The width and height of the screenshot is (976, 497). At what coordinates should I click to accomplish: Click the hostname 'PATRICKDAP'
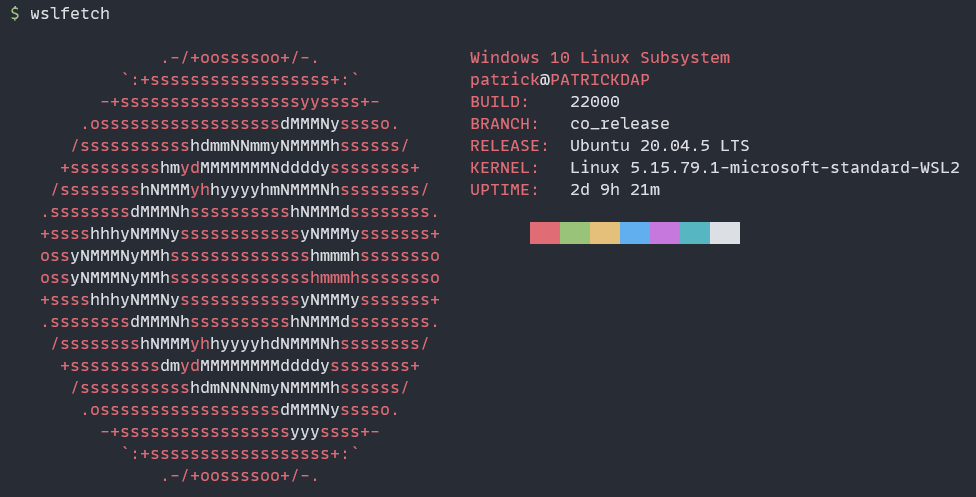pos(600,80)
